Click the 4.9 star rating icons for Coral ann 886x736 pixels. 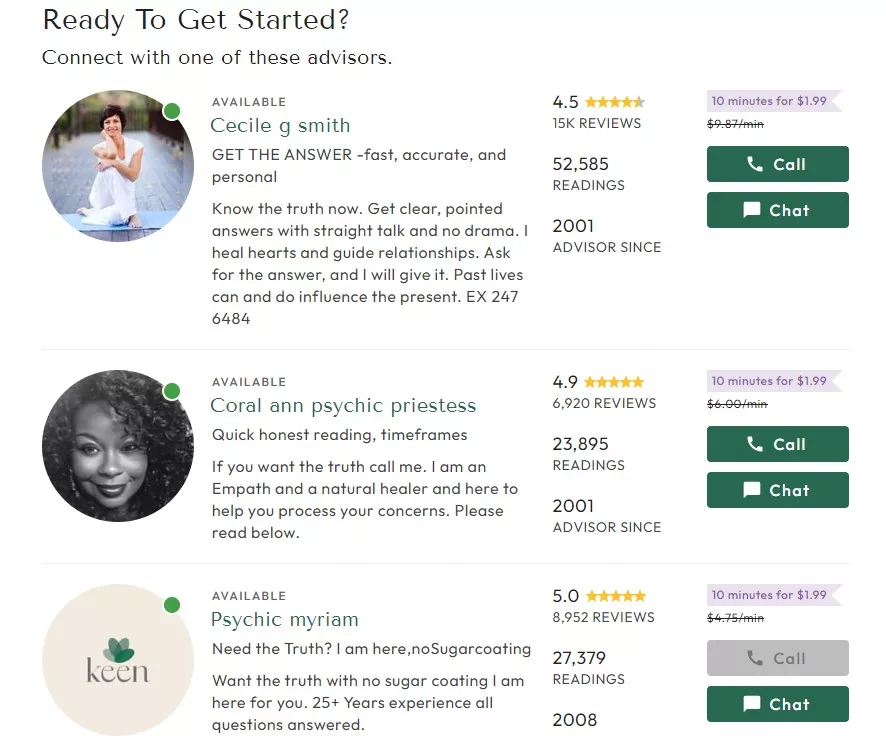point(614,382)
